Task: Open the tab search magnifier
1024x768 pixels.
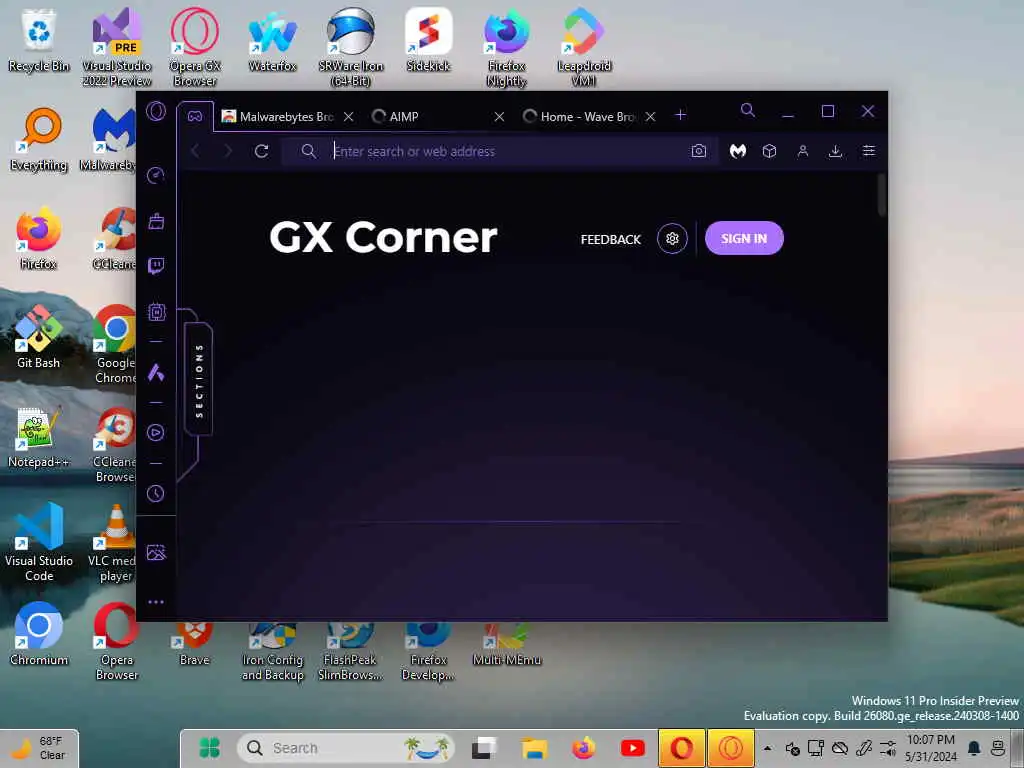Action: pos(748,110)
